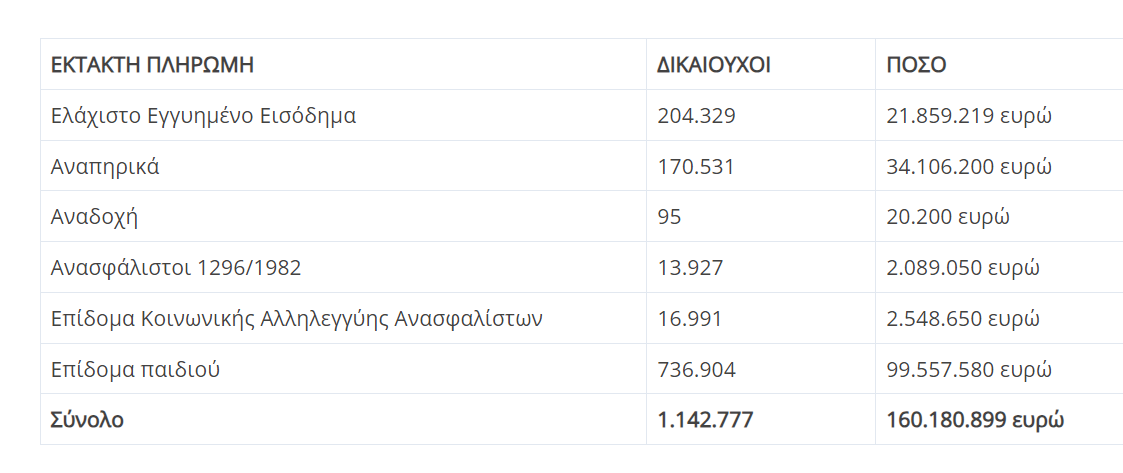Select total beneficiaries 1.142.777
The width and height of the screenshot is (1123, 473).
(x=705, y=420)
